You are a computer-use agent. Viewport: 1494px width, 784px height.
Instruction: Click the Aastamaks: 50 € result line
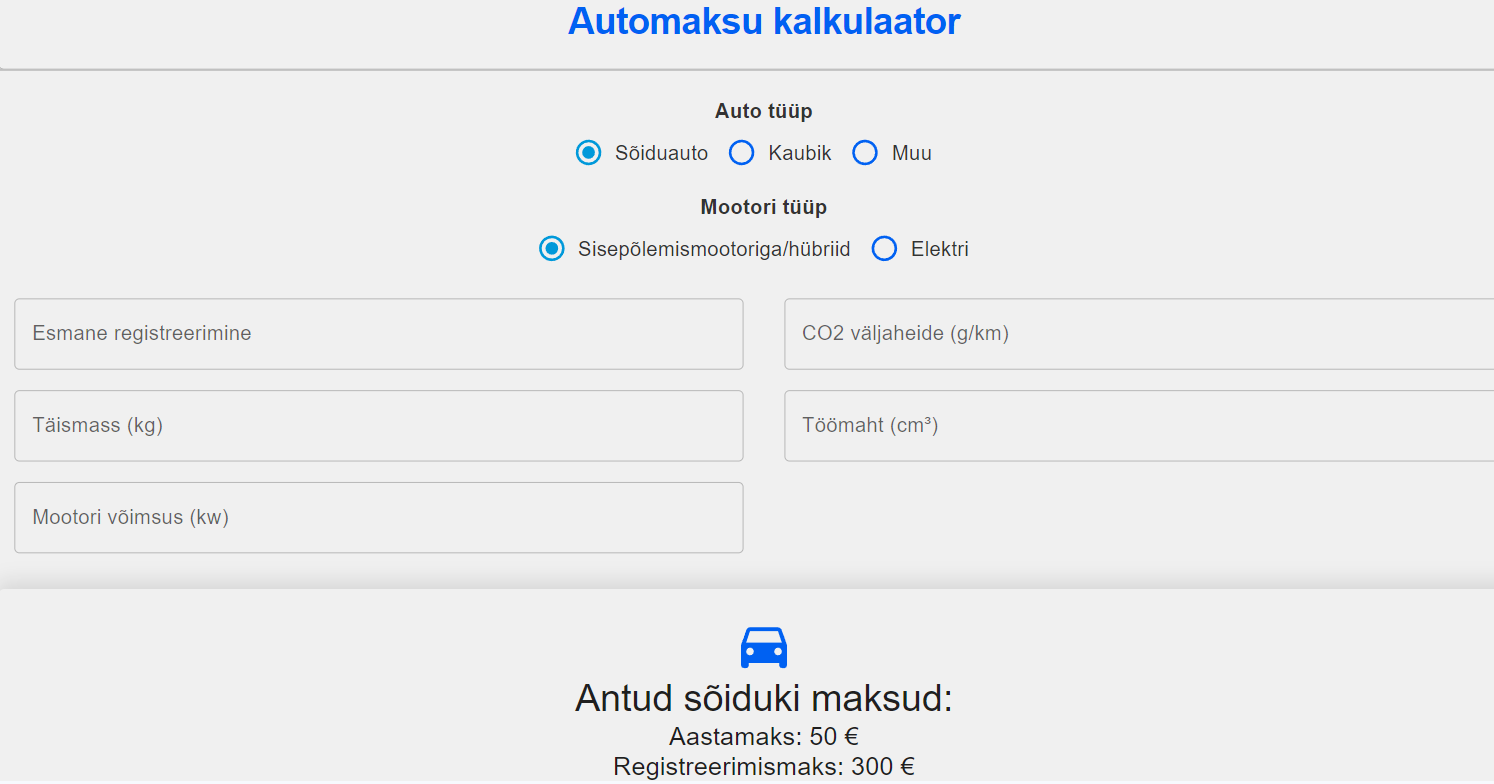(x=763, y=736)
